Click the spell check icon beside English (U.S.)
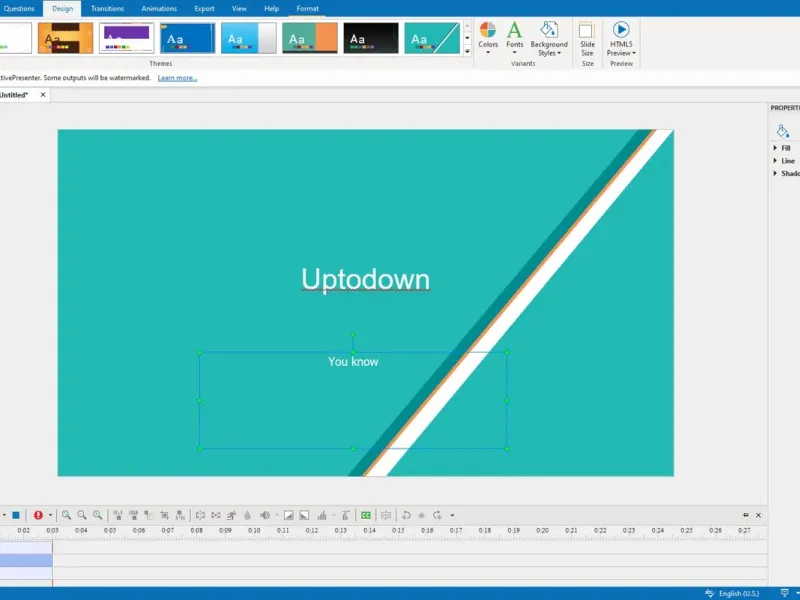This screenshot has width=800, height=600. click(x=710, y=593)
